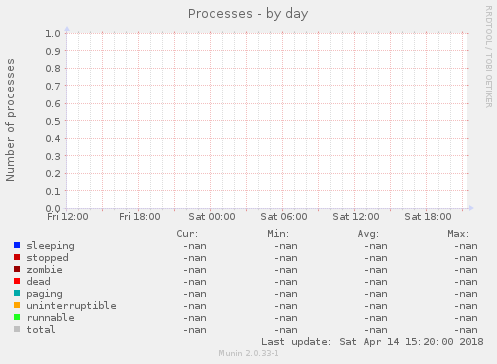Select the 'total' legend label
Screen dimensions: 497x364
click(41, 330)
